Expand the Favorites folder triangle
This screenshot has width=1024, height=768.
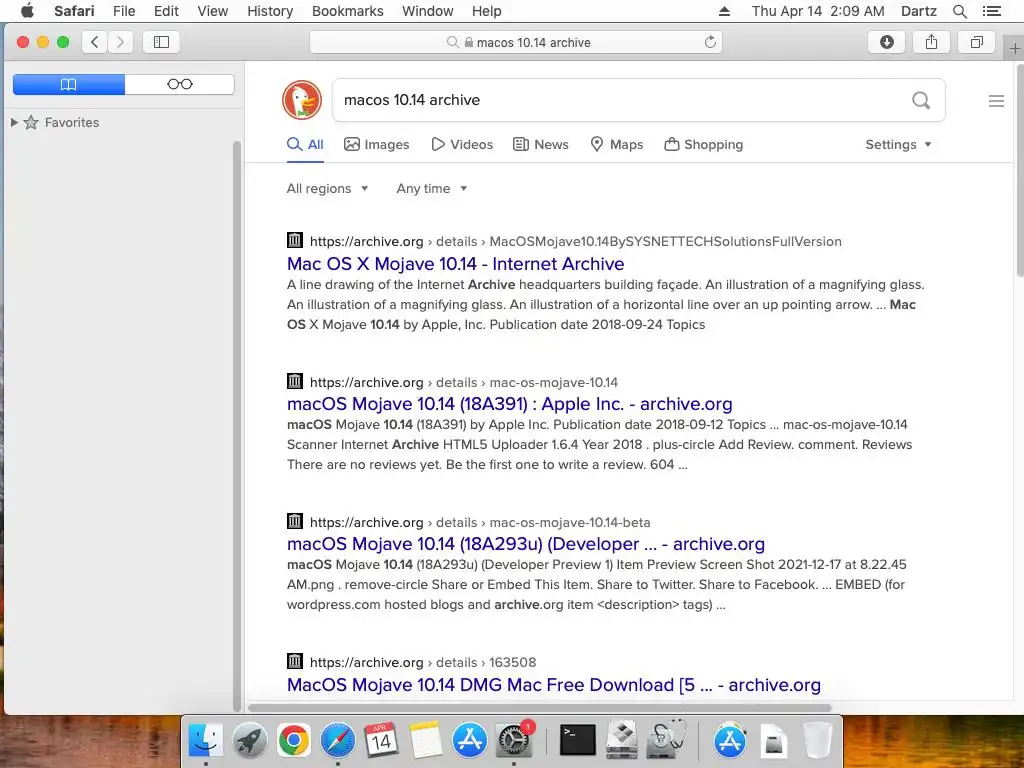(14, 122)
